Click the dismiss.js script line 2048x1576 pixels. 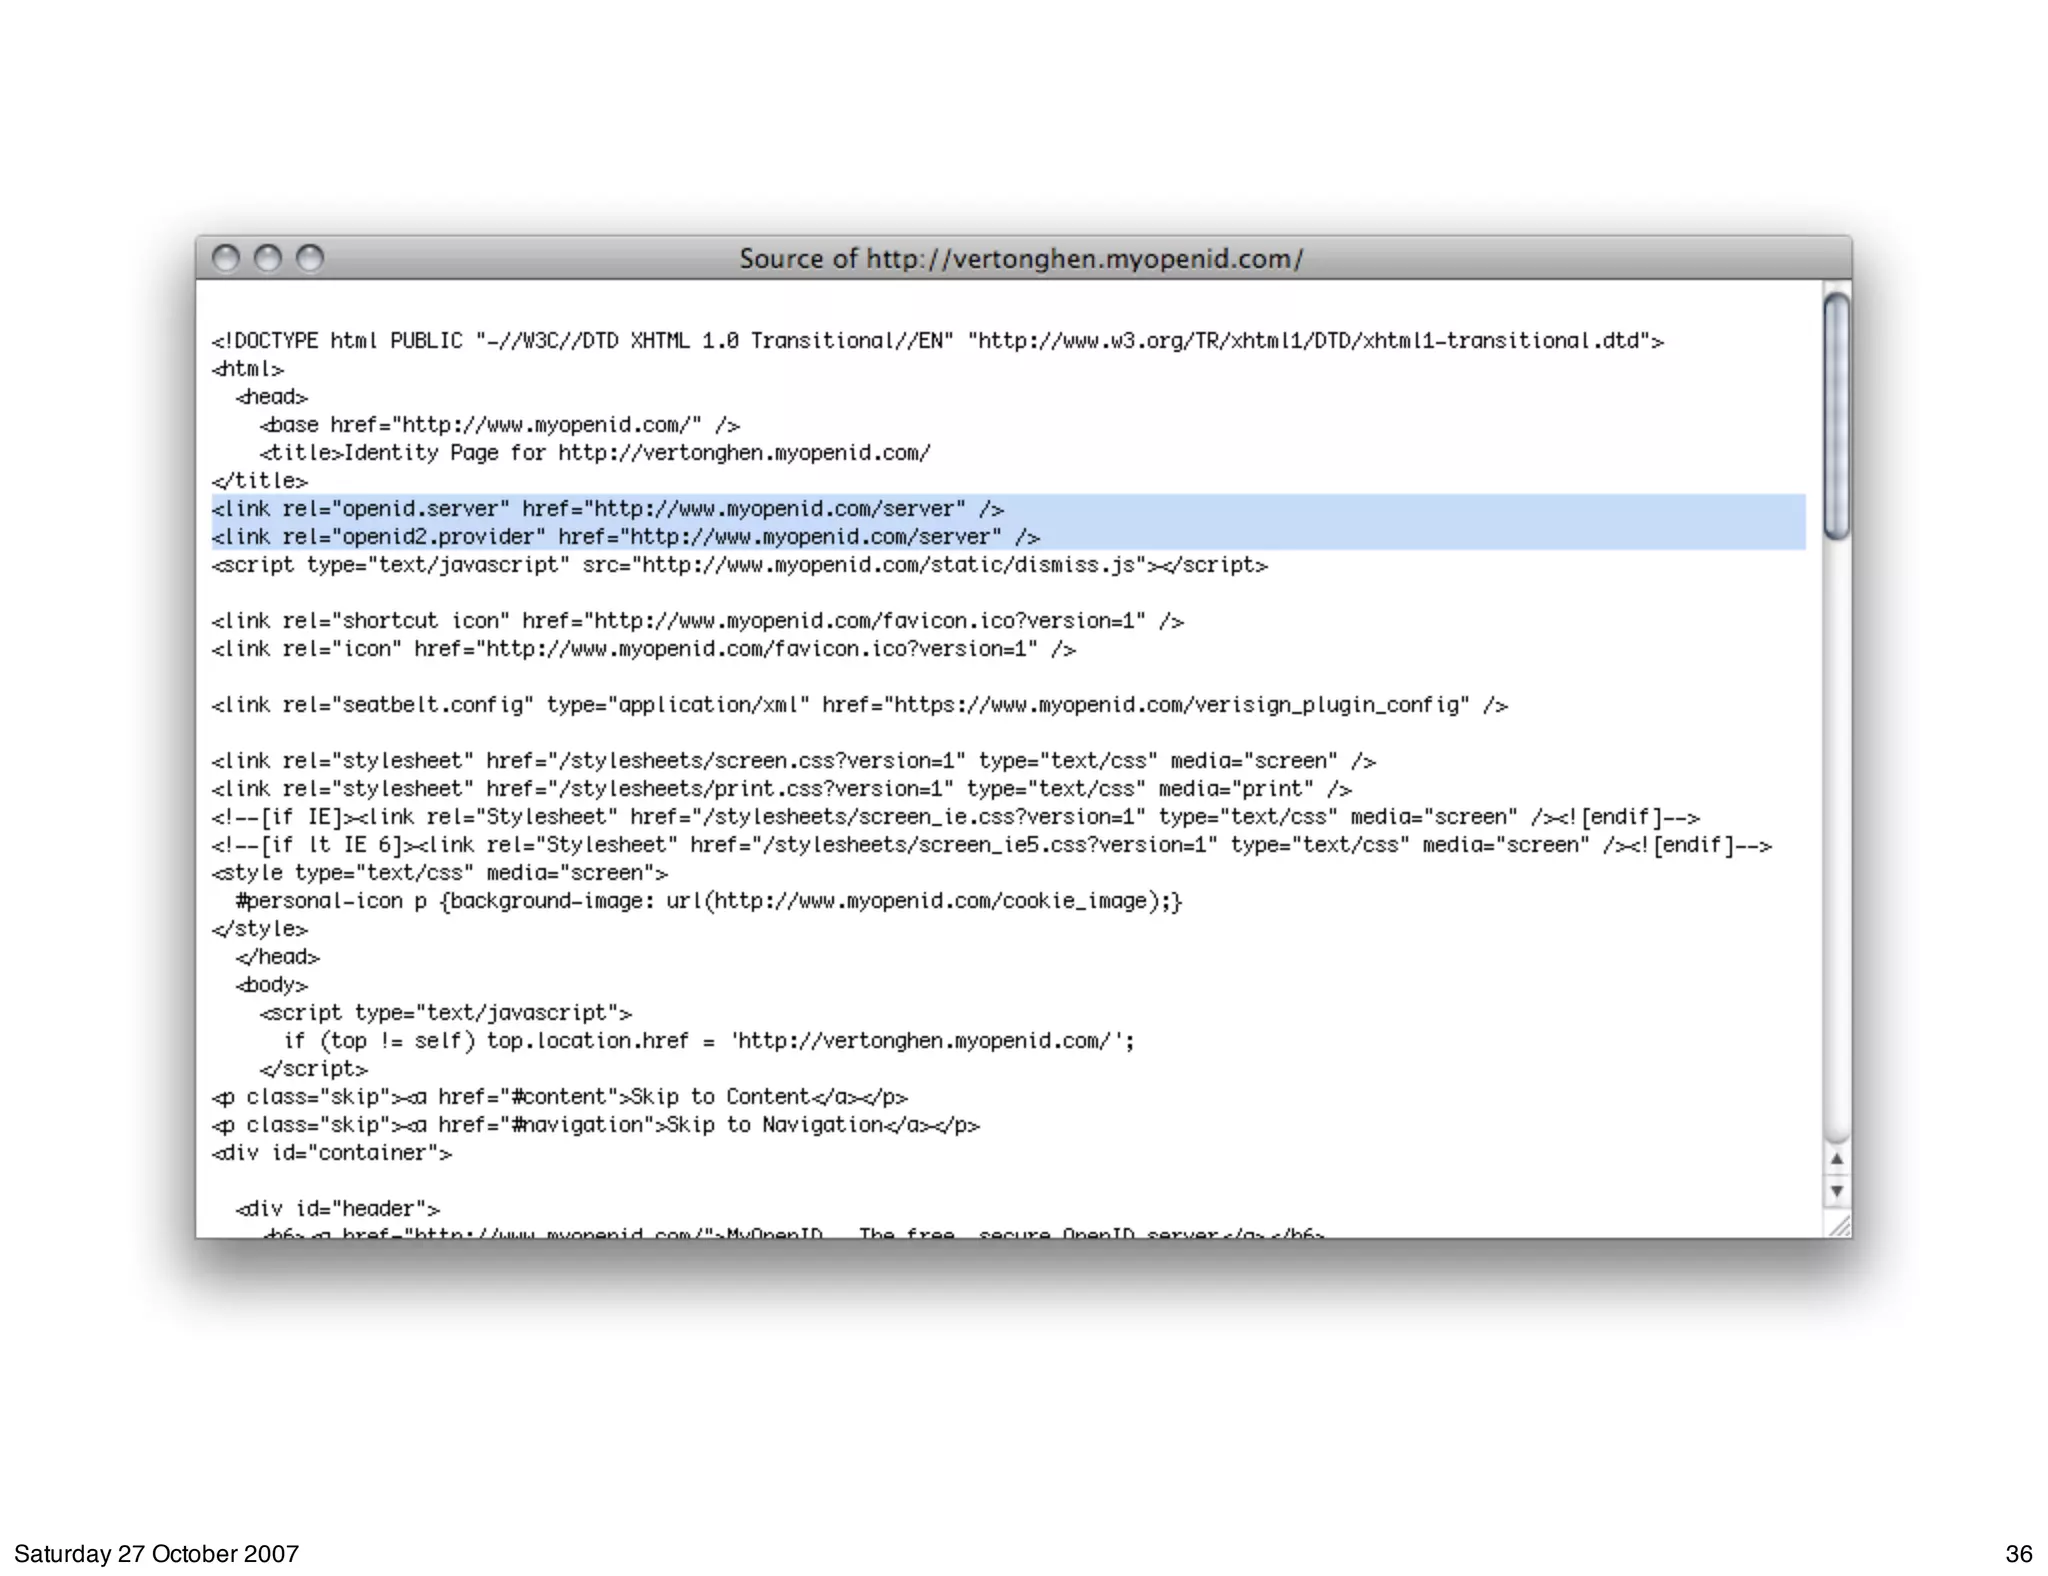pyautogui.click(x=739, y=565)
